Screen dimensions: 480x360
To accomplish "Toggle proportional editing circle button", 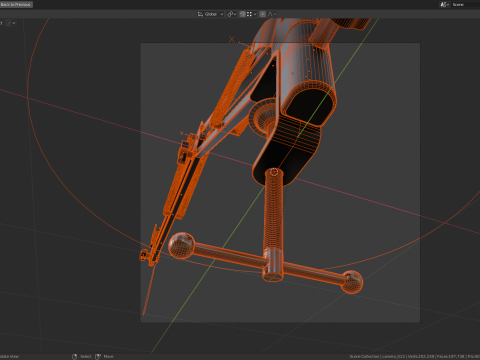I will click(x=263, y=14).
